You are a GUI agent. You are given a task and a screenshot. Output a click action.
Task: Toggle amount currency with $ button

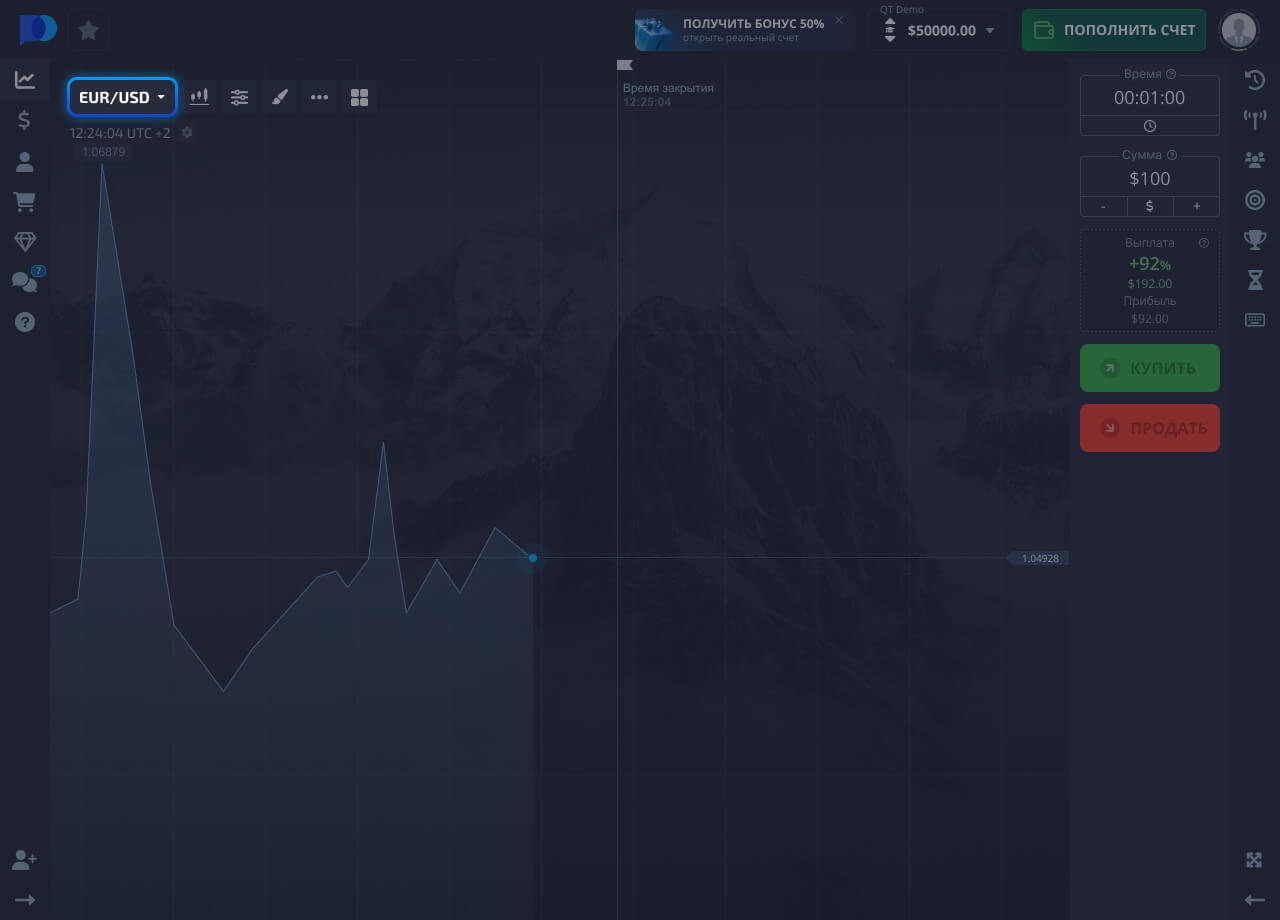(1150, 206)
